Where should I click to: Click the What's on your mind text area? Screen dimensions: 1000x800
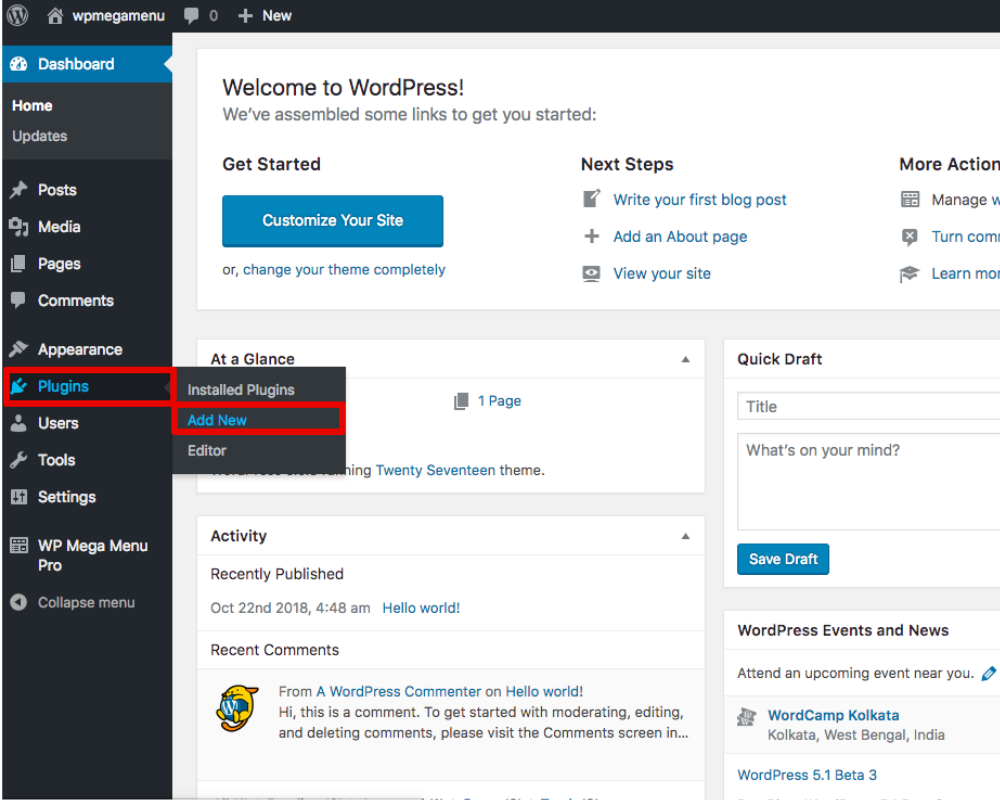click(x=868, y=482)
